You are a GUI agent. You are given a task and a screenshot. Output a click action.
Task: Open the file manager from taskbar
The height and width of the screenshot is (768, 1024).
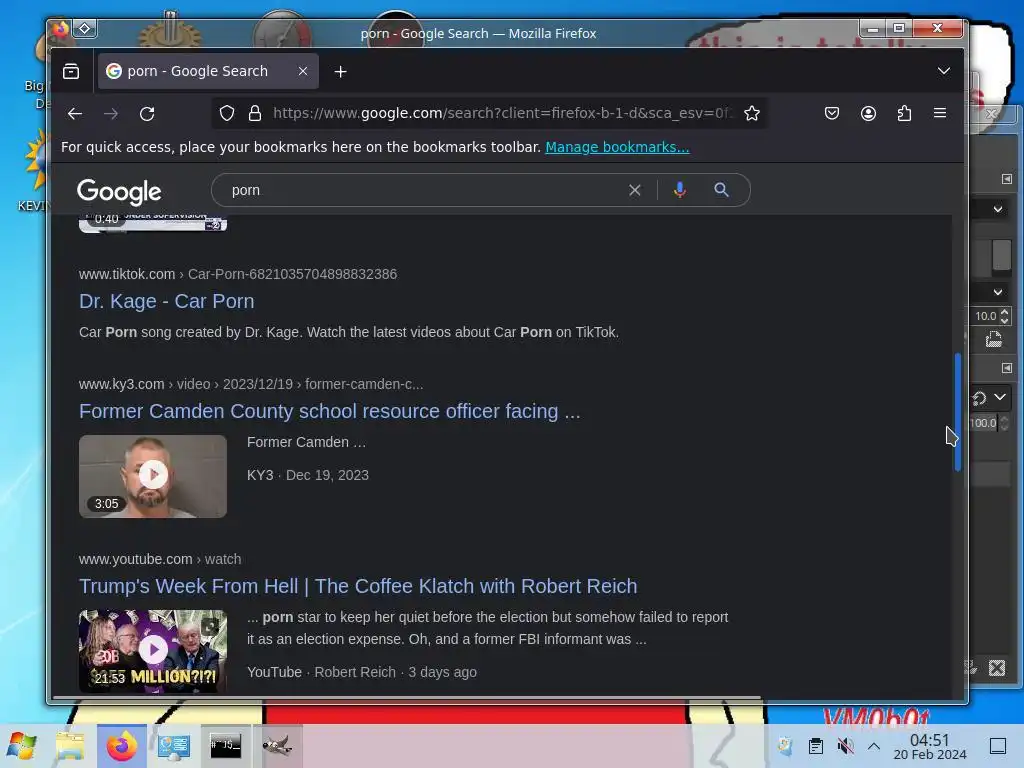pyautogui.click(x=70, y=746)
